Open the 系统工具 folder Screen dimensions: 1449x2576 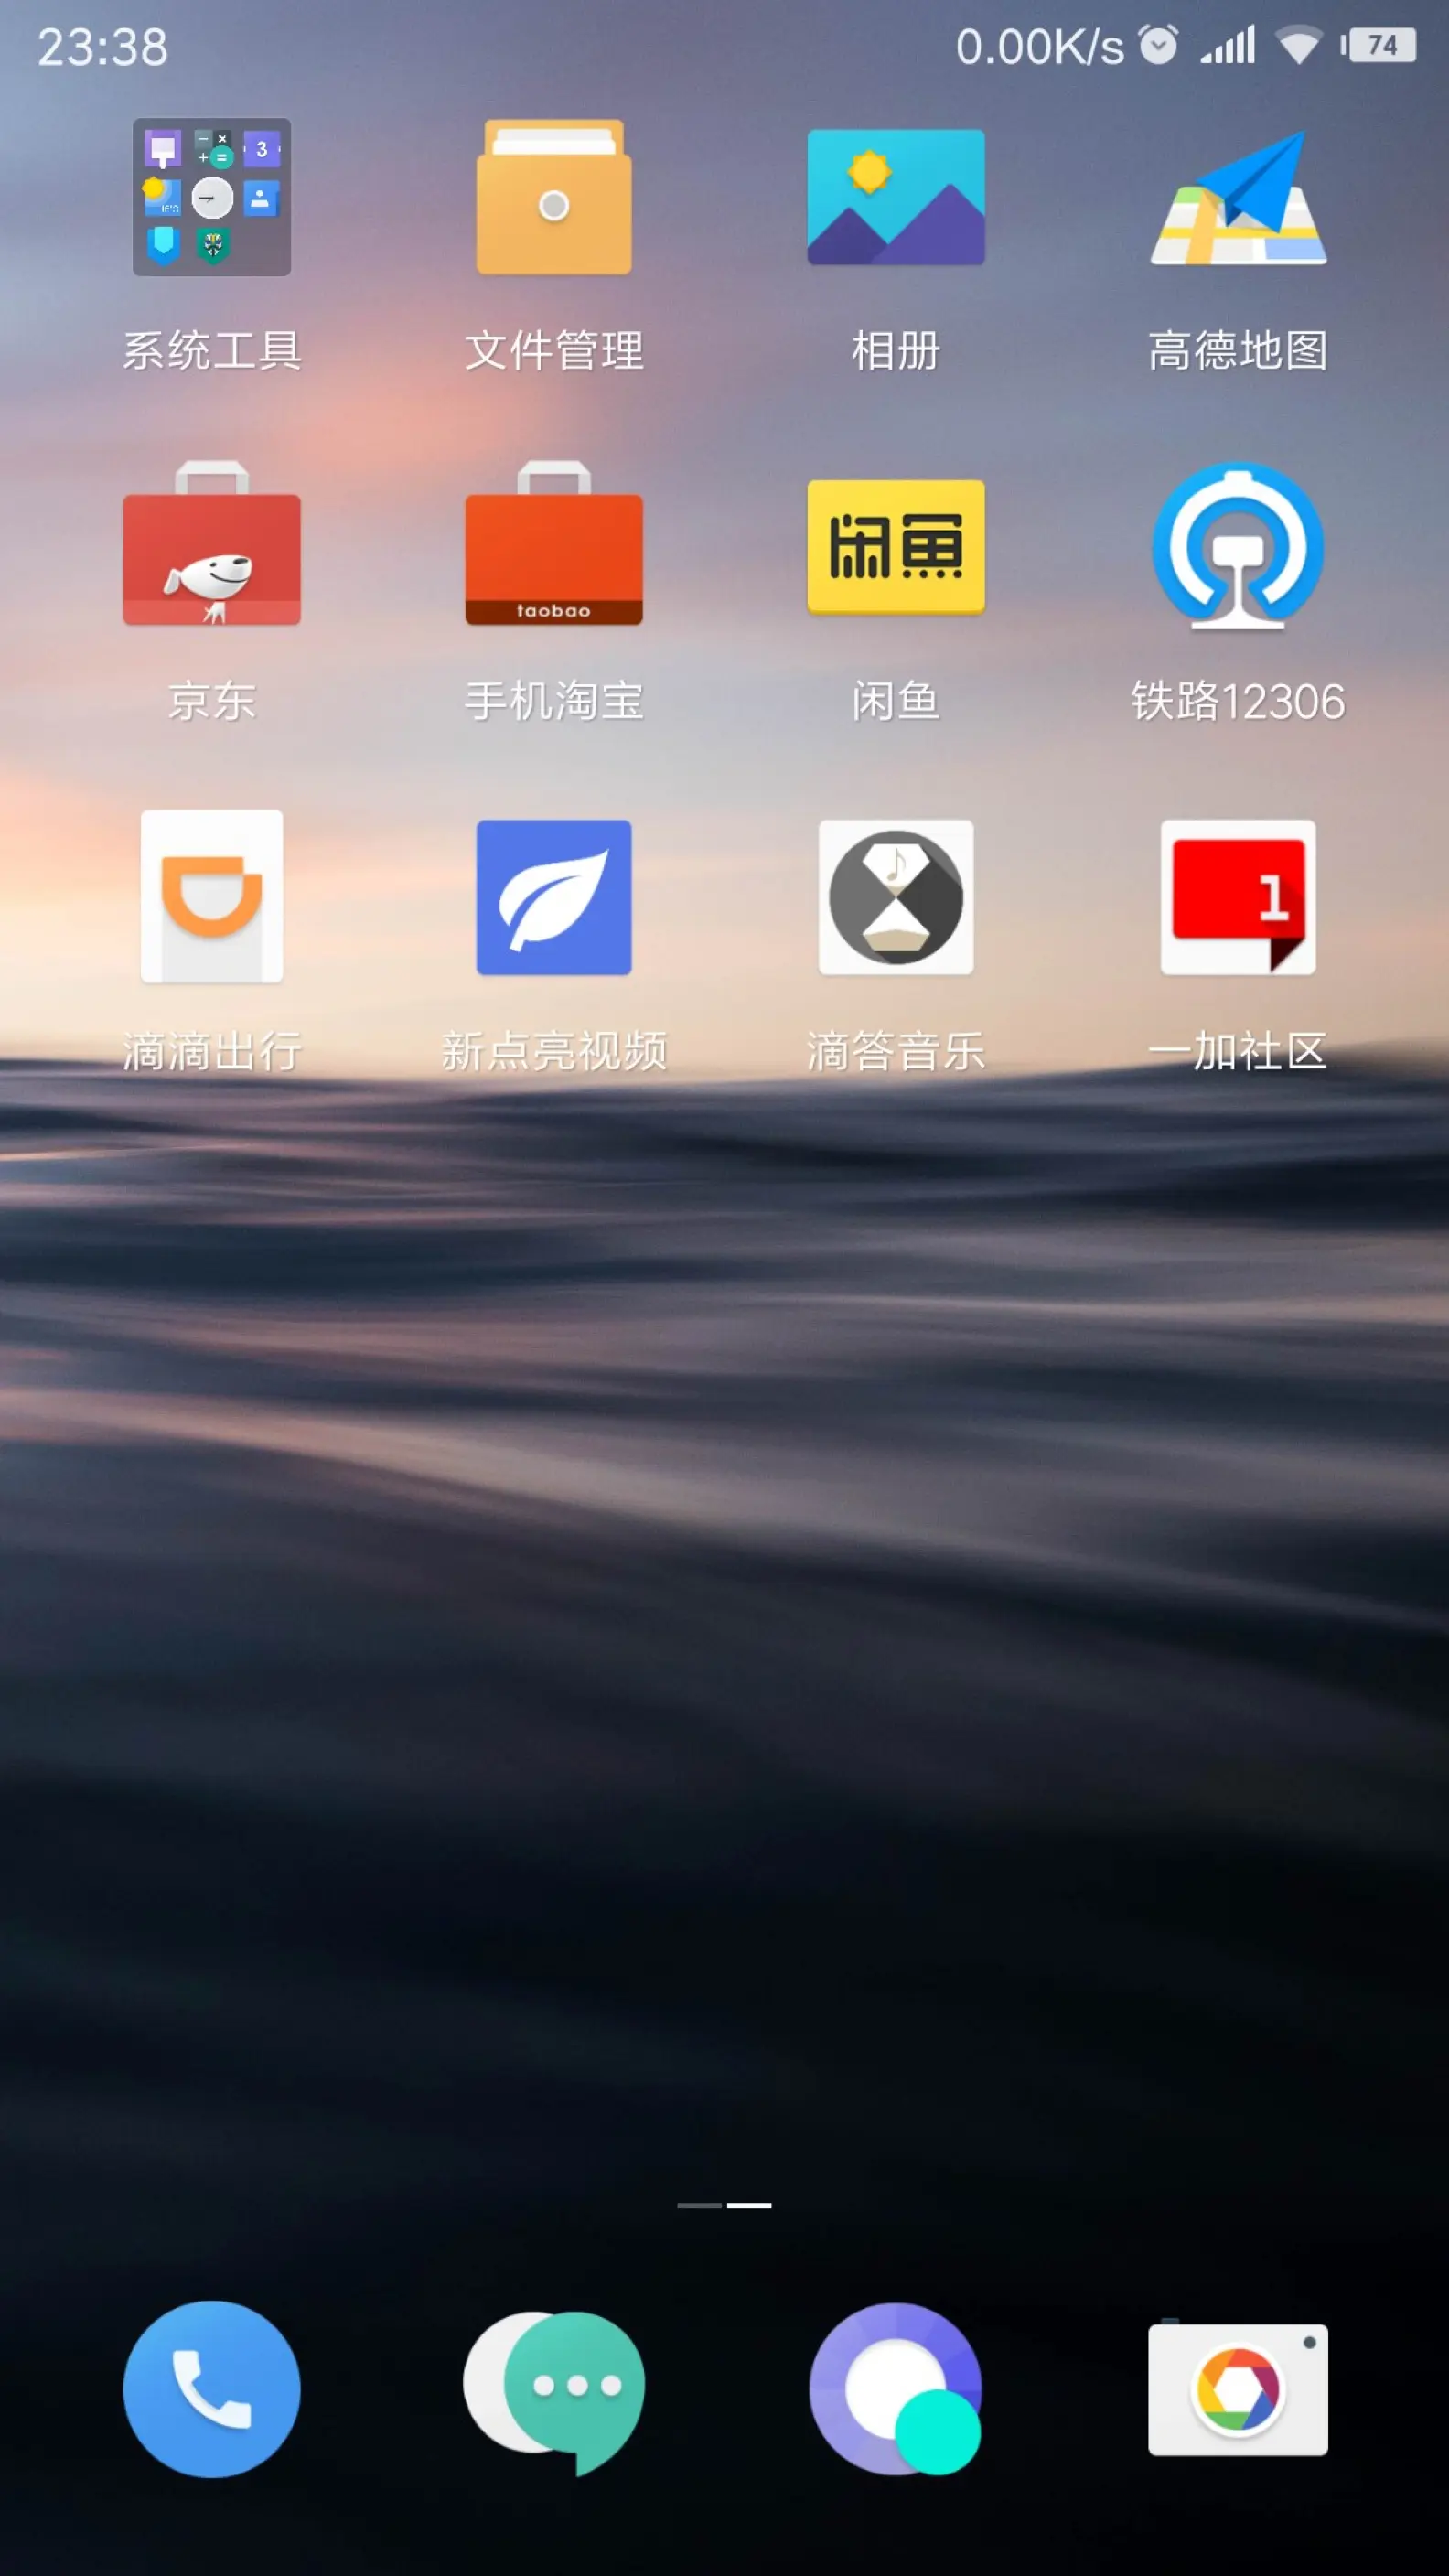click(212, 197)
